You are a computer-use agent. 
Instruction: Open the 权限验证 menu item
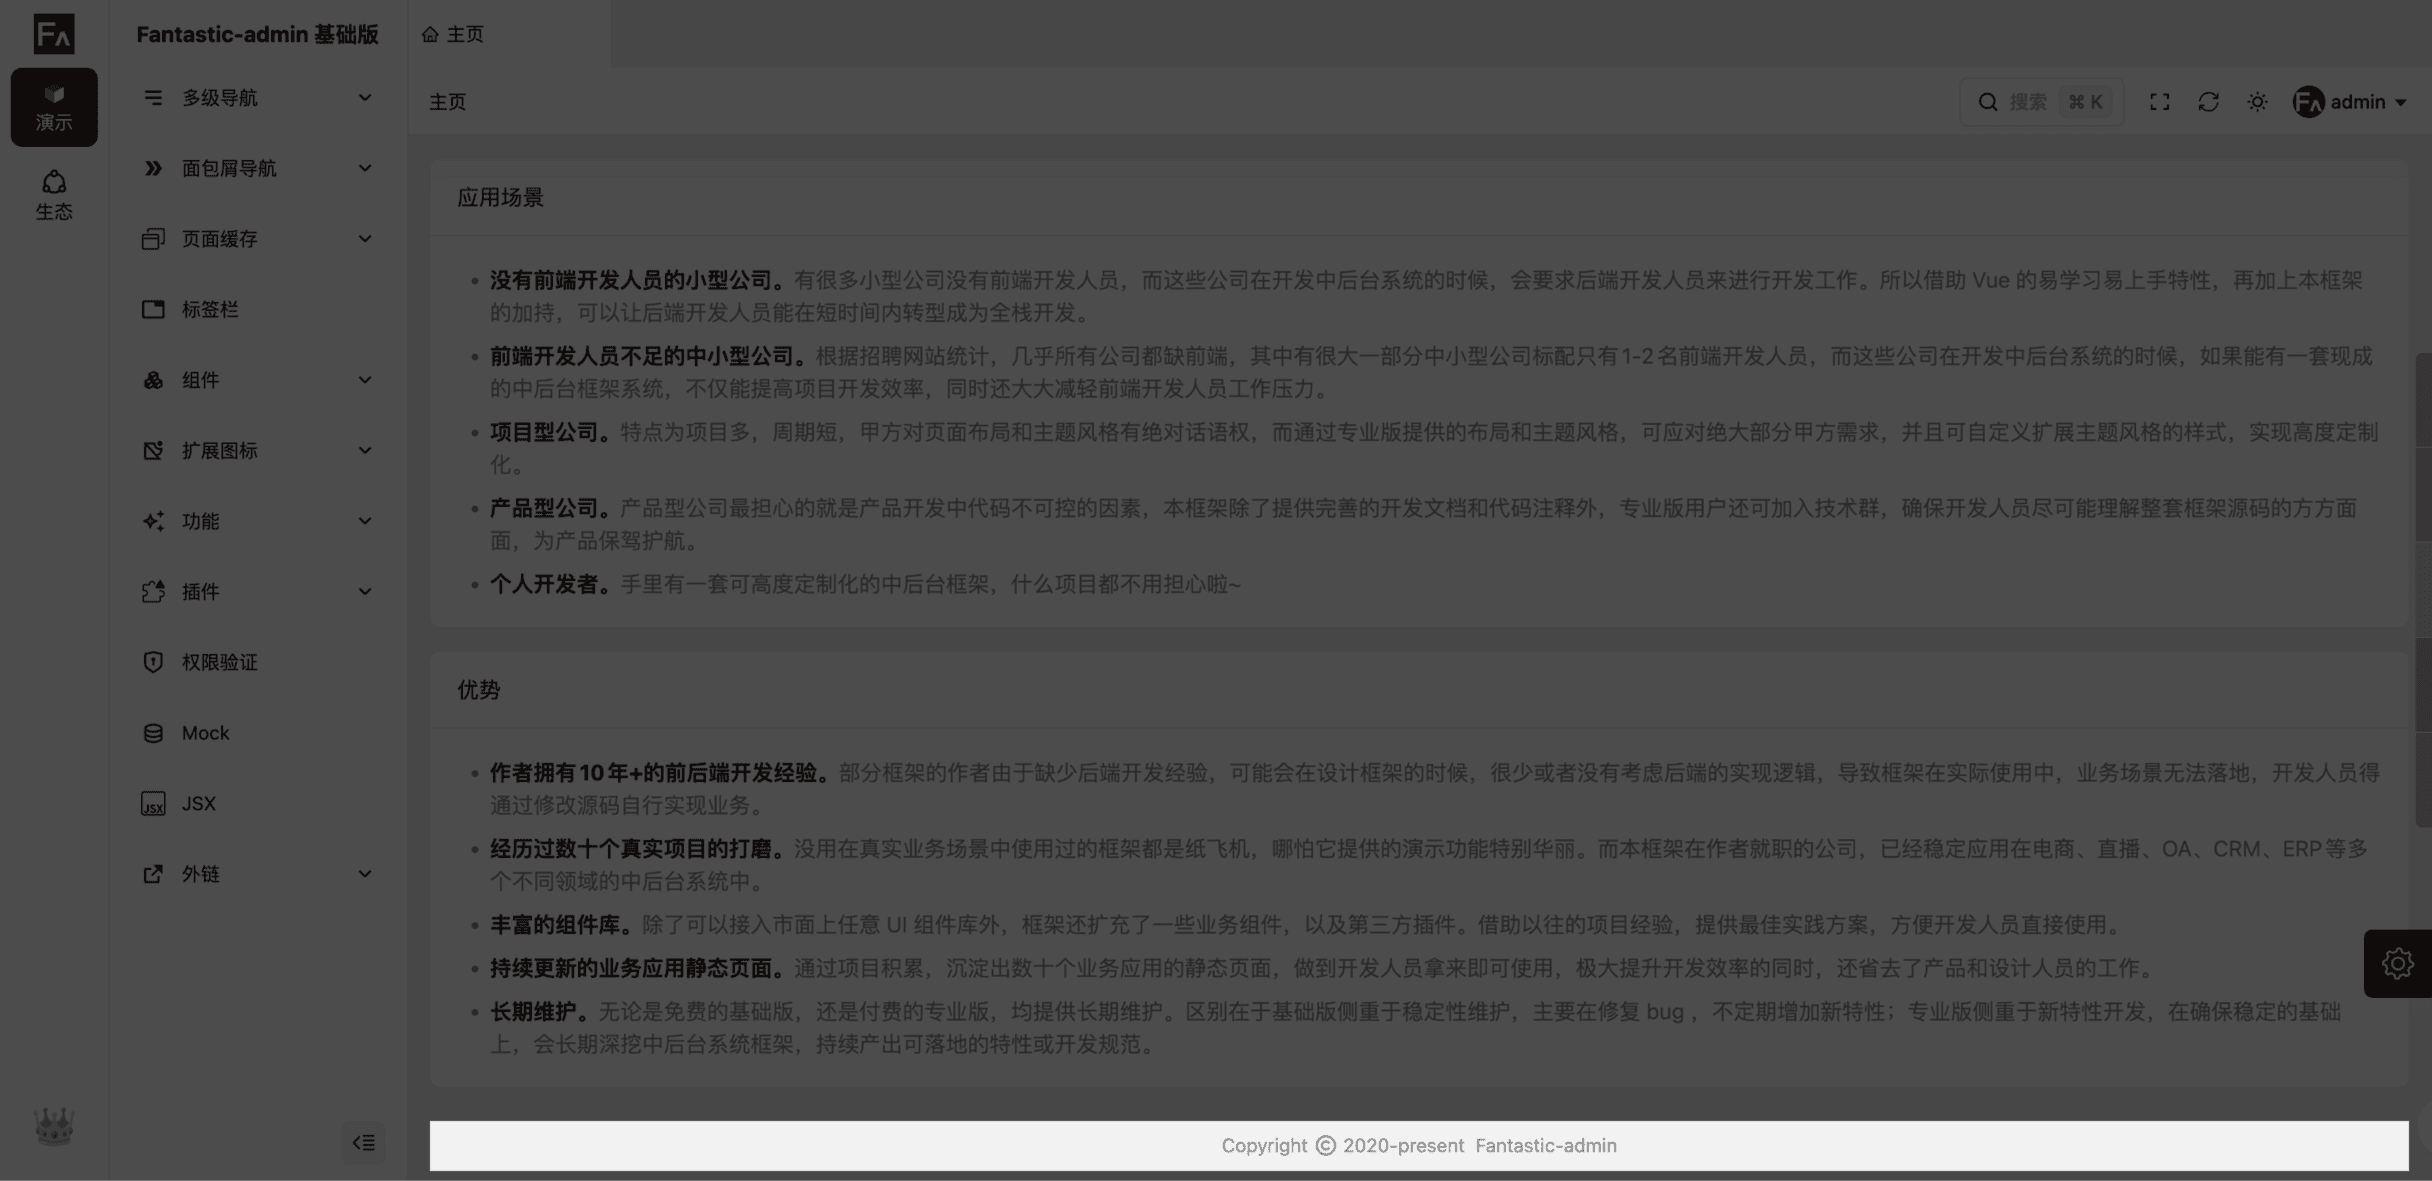(220, 662)
